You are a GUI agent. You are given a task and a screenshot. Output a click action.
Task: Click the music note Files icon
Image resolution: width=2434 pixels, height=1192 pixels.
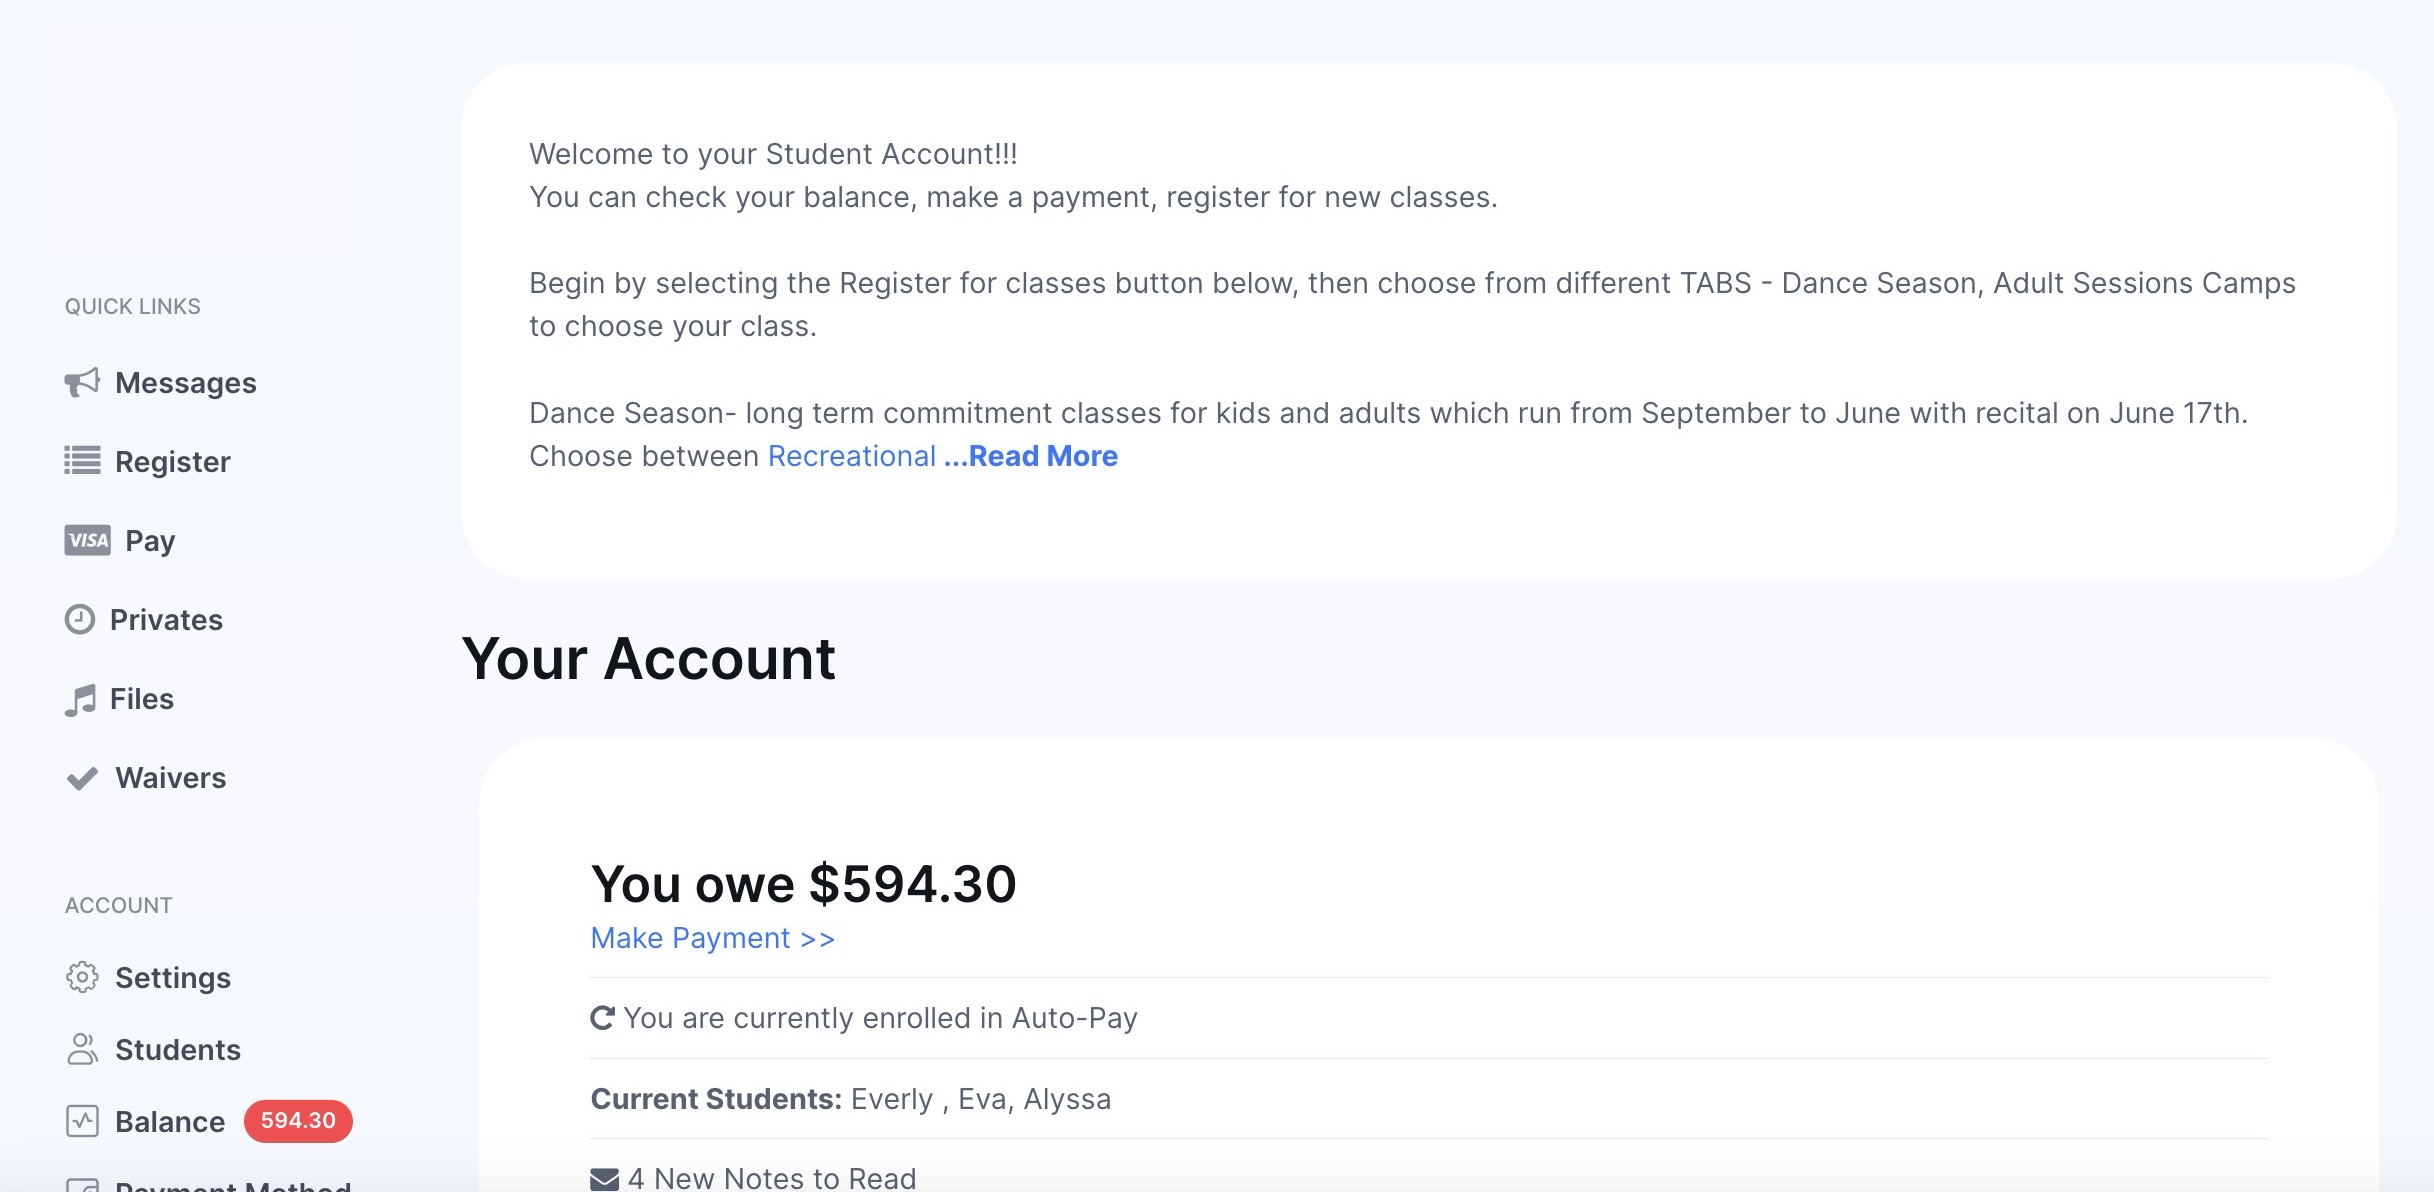[x=80, y=699]
